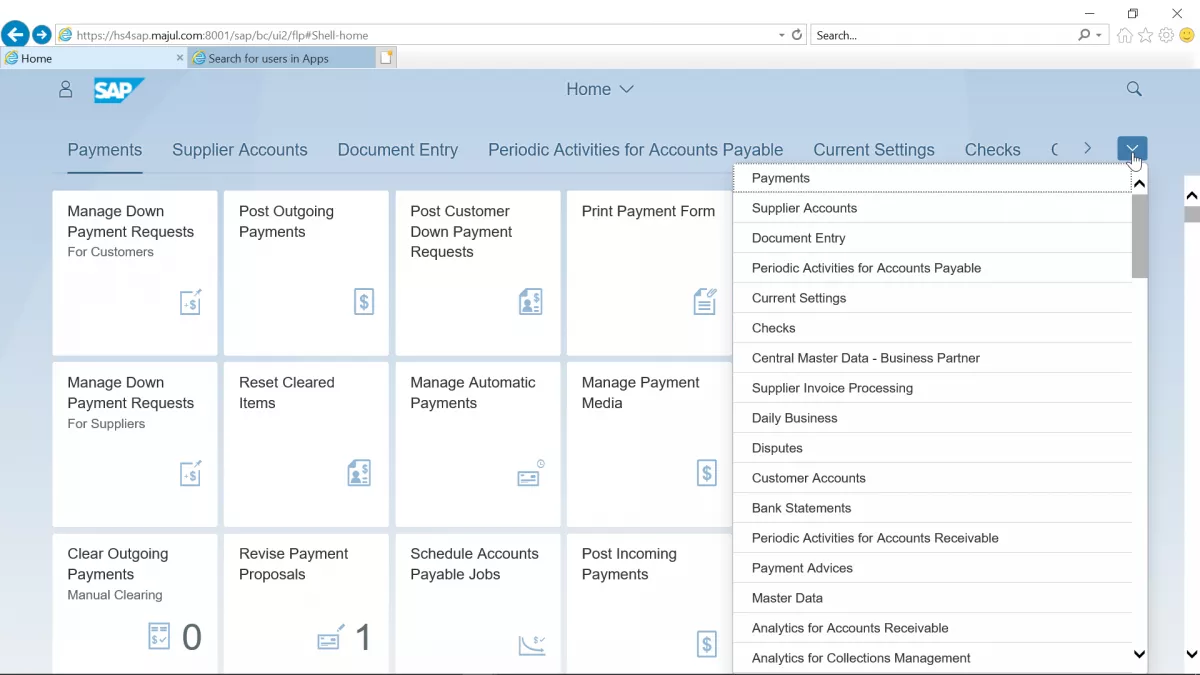Open the Schedule Accounts Payable Jobs tile
Image resolution: width=1200 pixels, height=675 pixels.
coord(478,603)
